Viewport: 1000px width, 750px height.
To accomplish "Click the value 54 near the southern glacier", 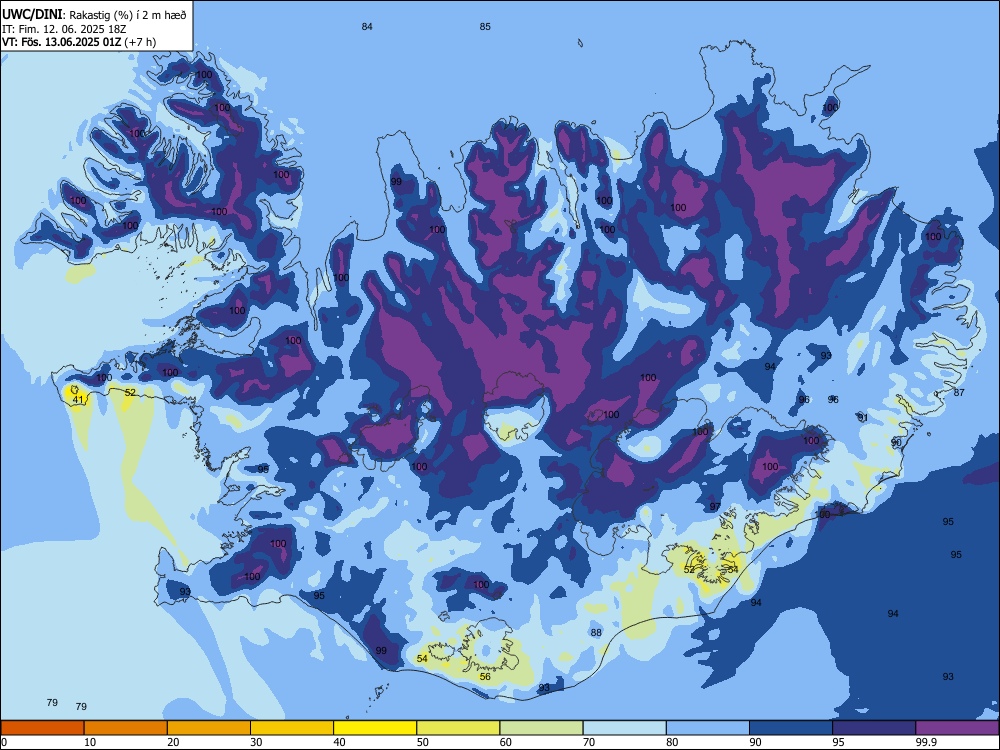I will pyautogui.click(x=422, y=658).
